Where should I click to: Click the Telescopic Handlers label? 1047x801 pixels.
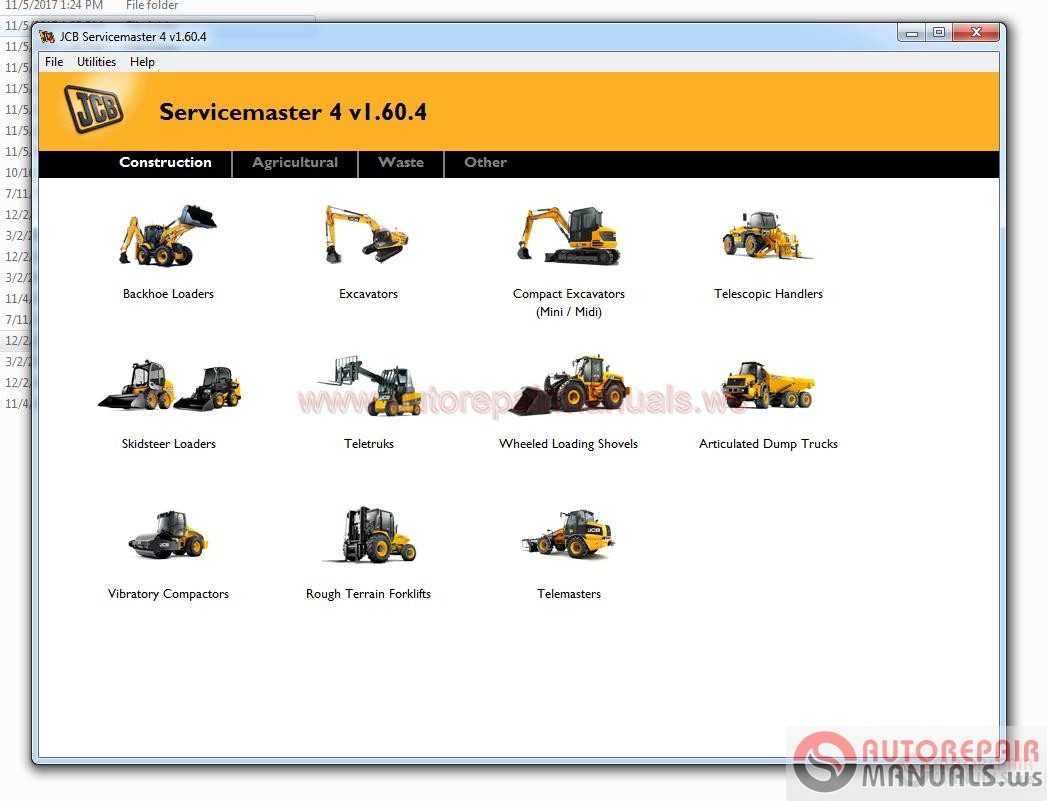[768, 294]
